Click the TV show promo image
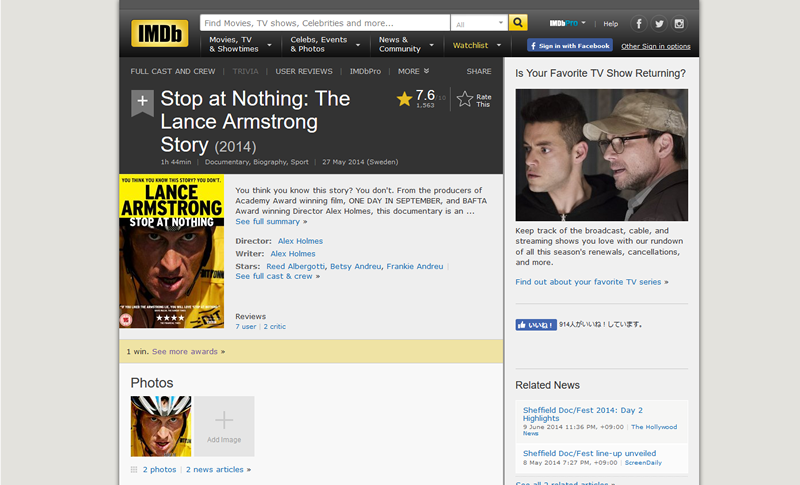The height and width of the screenshot is (485, 800). tap(602, 155)
